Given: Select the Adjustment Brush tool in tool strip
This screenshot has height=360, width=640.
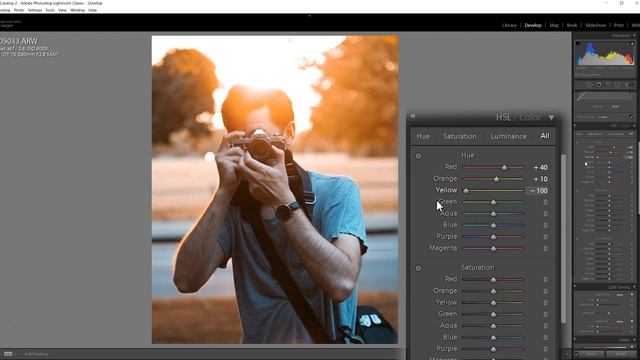Looking at the screenshot, I should pos(629,84).
